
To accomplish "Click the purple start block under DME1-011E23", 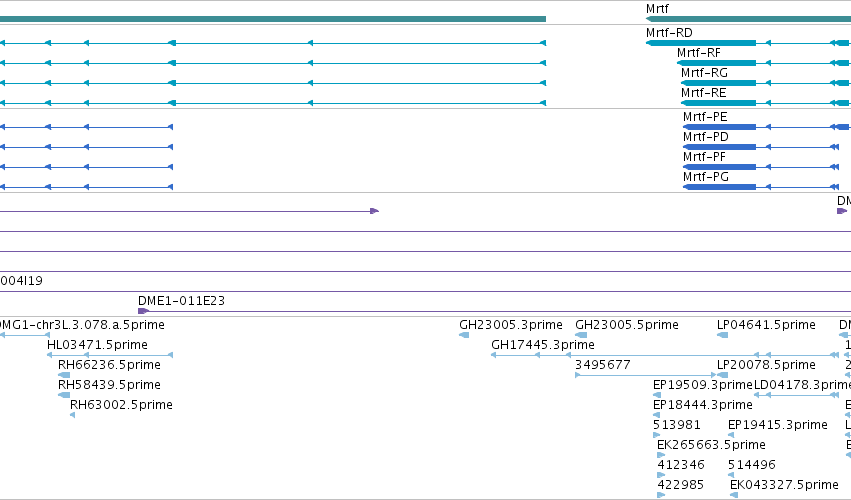I will [143, 311].
